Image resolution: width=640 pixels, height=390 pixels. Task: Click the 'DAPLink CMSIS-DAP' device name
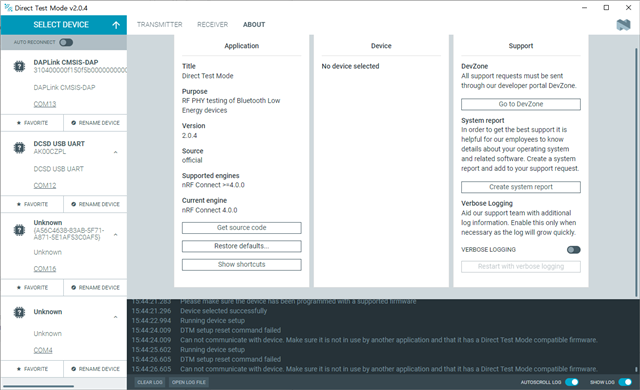pos(66,62)
